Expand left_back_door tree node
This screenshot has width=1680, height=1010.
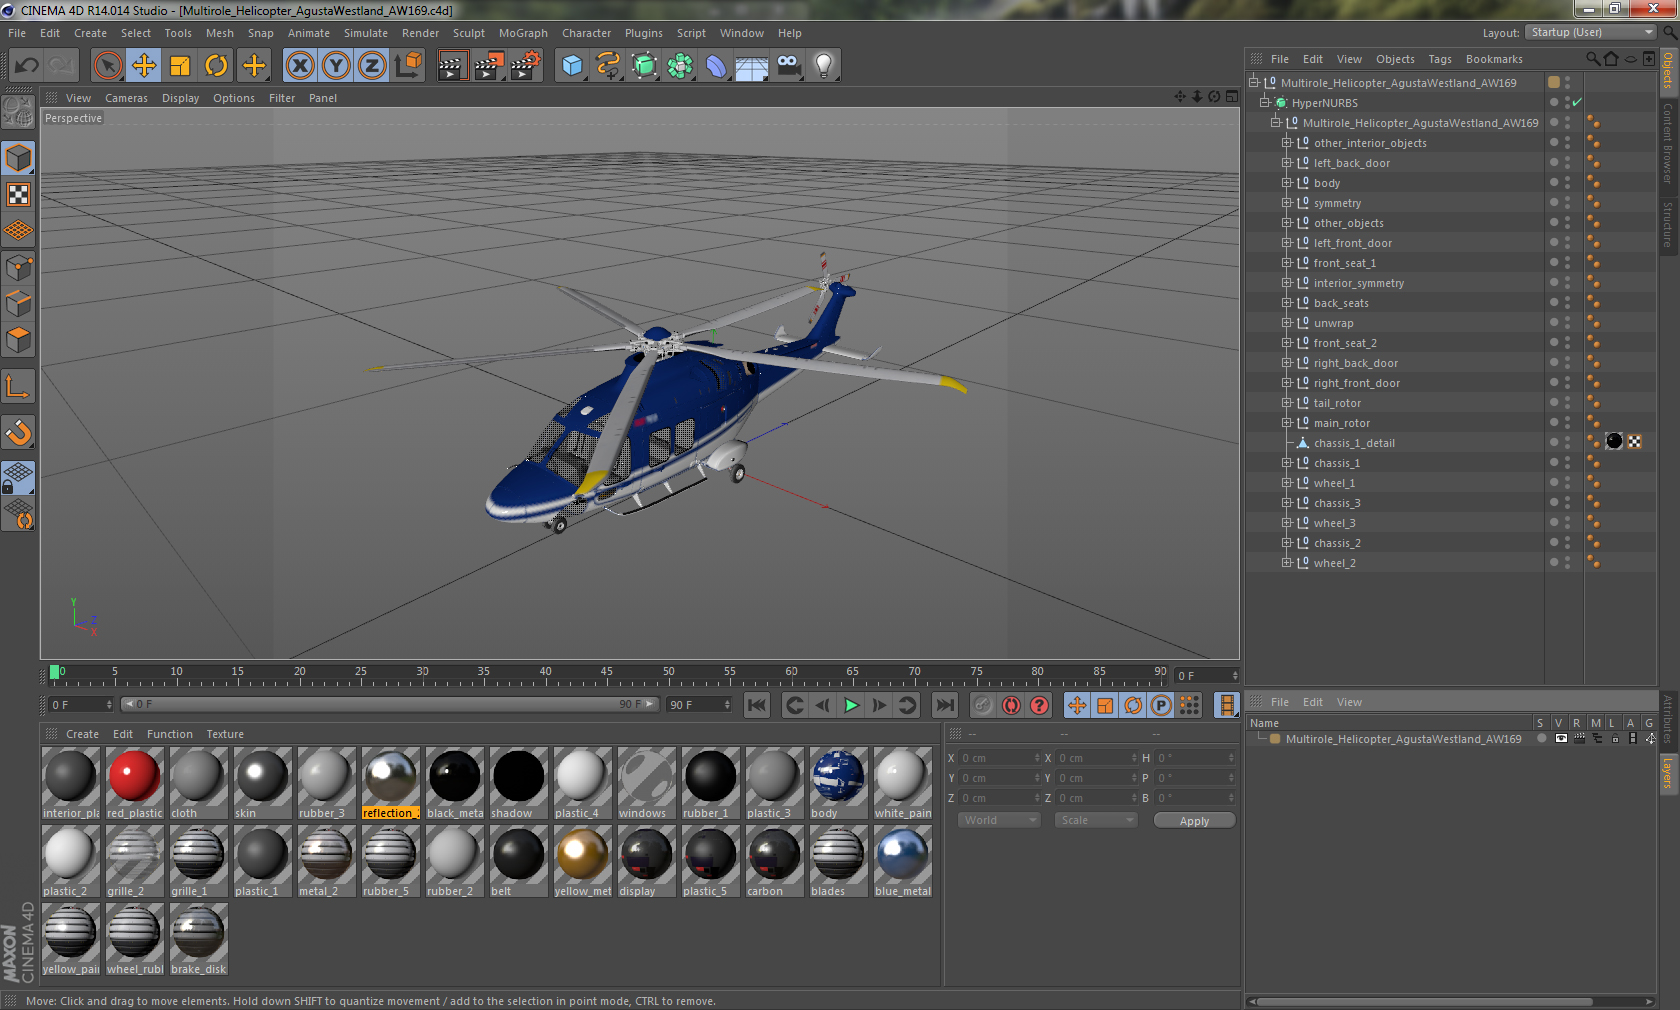[1287, 163]
